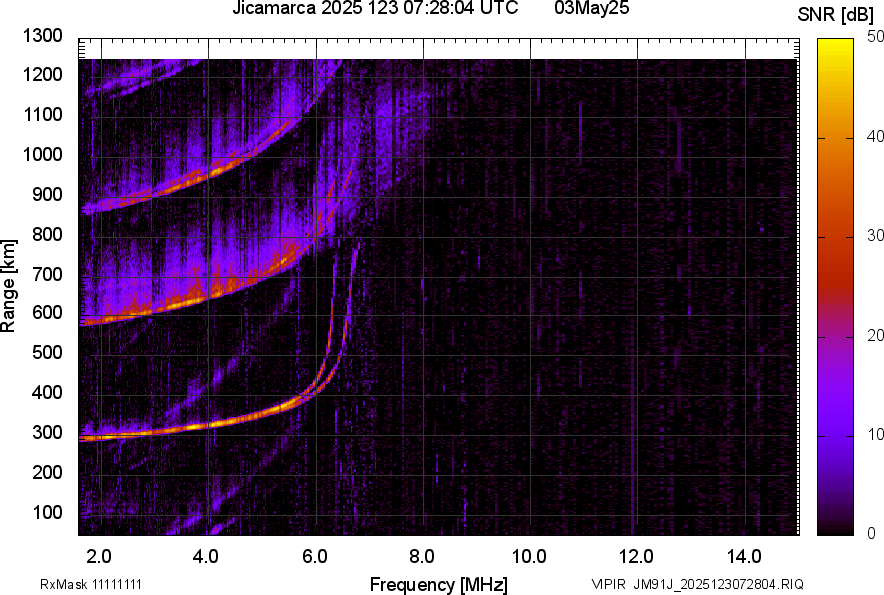Click the 'SNR [dB]' colorbar label
The width and height of the screenshot is (884, 595).
(835, 15)
